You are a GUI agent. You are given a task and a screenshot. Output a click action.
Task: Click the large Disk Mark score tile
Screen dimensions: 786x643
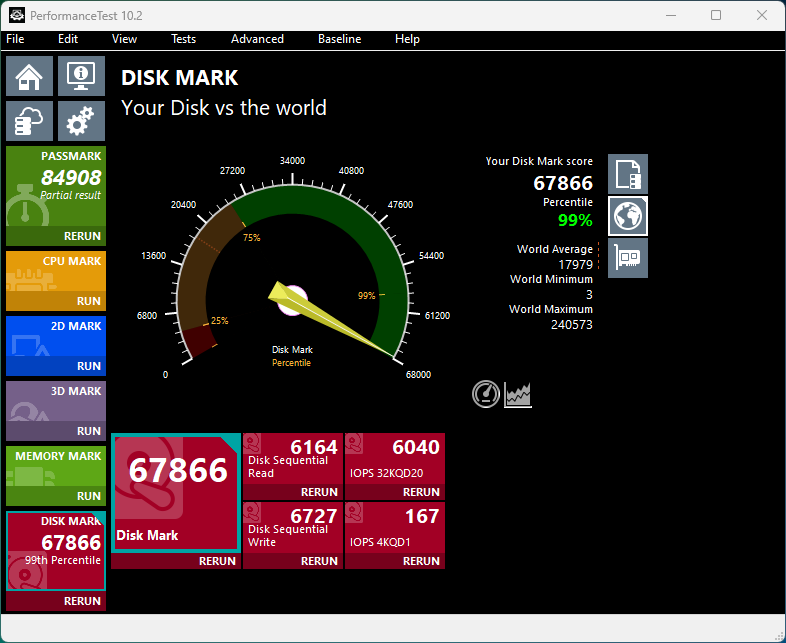[x=176, y=492]
